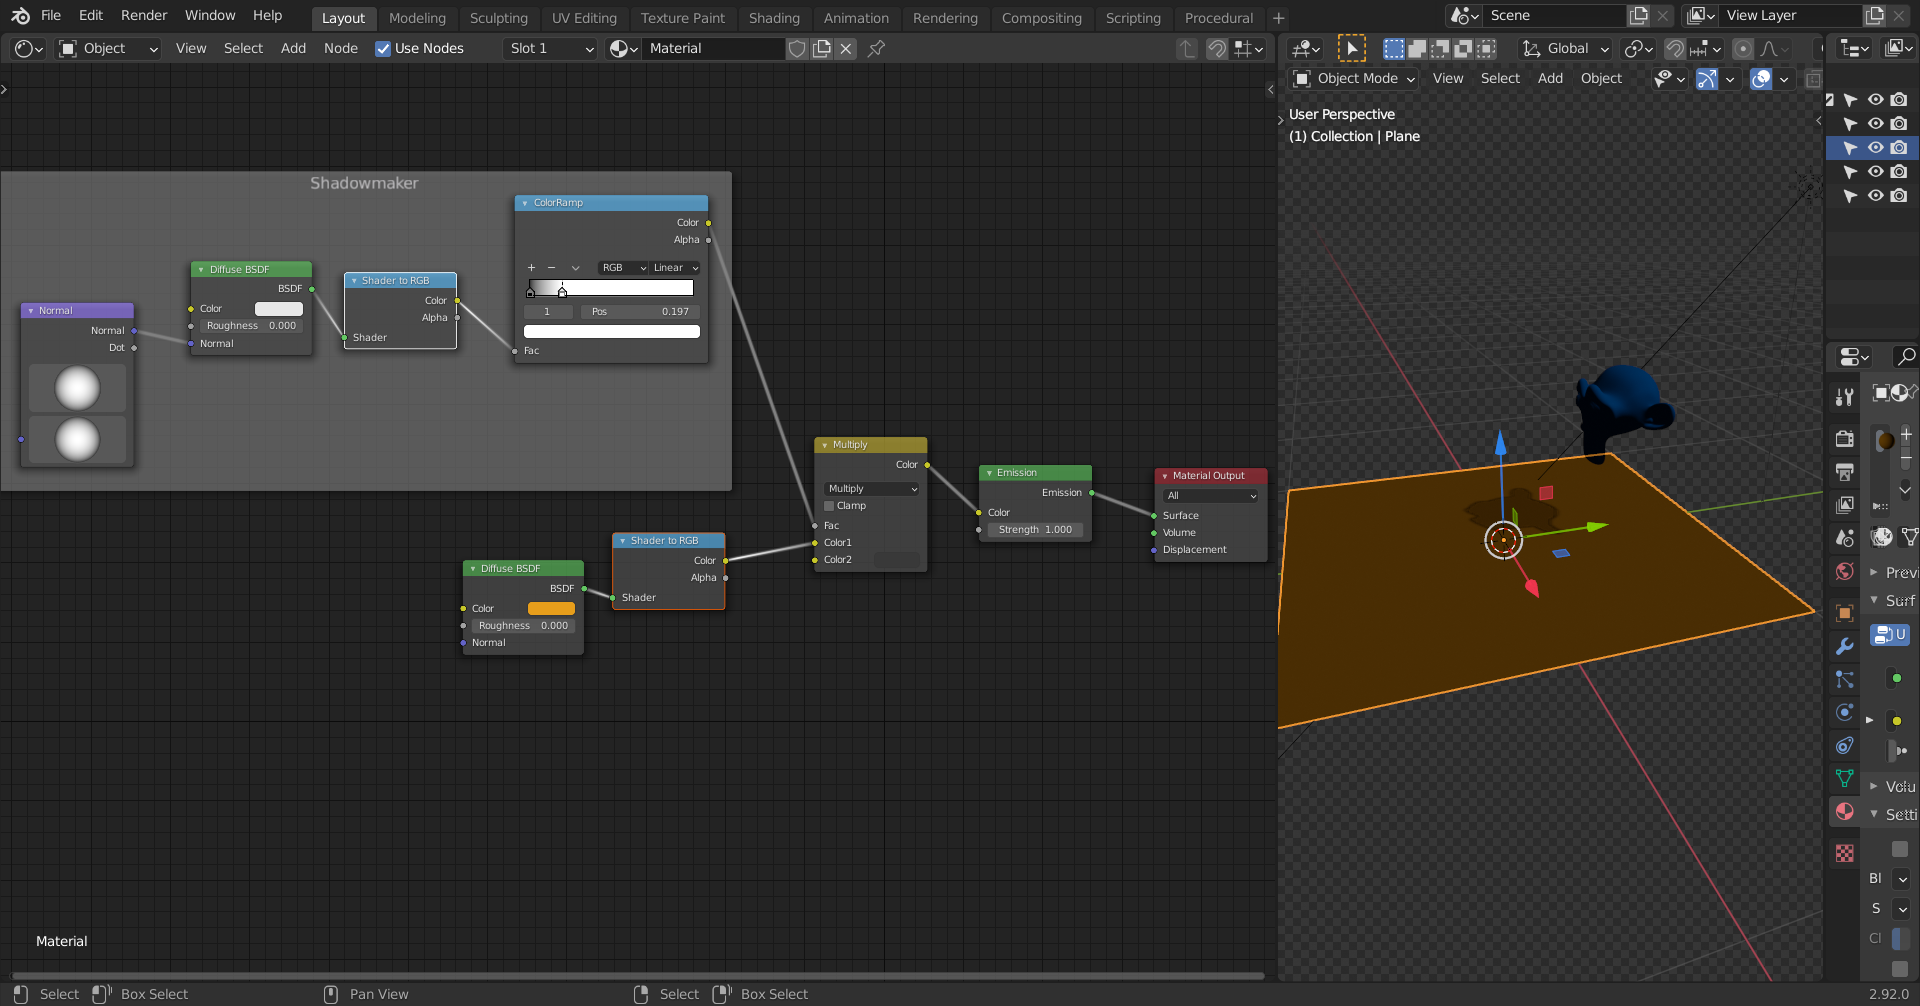The width and height of the screenshot is (1920, 1006).
Task: Open the Modifier wrench properties tab
Action: (1845, 646)
